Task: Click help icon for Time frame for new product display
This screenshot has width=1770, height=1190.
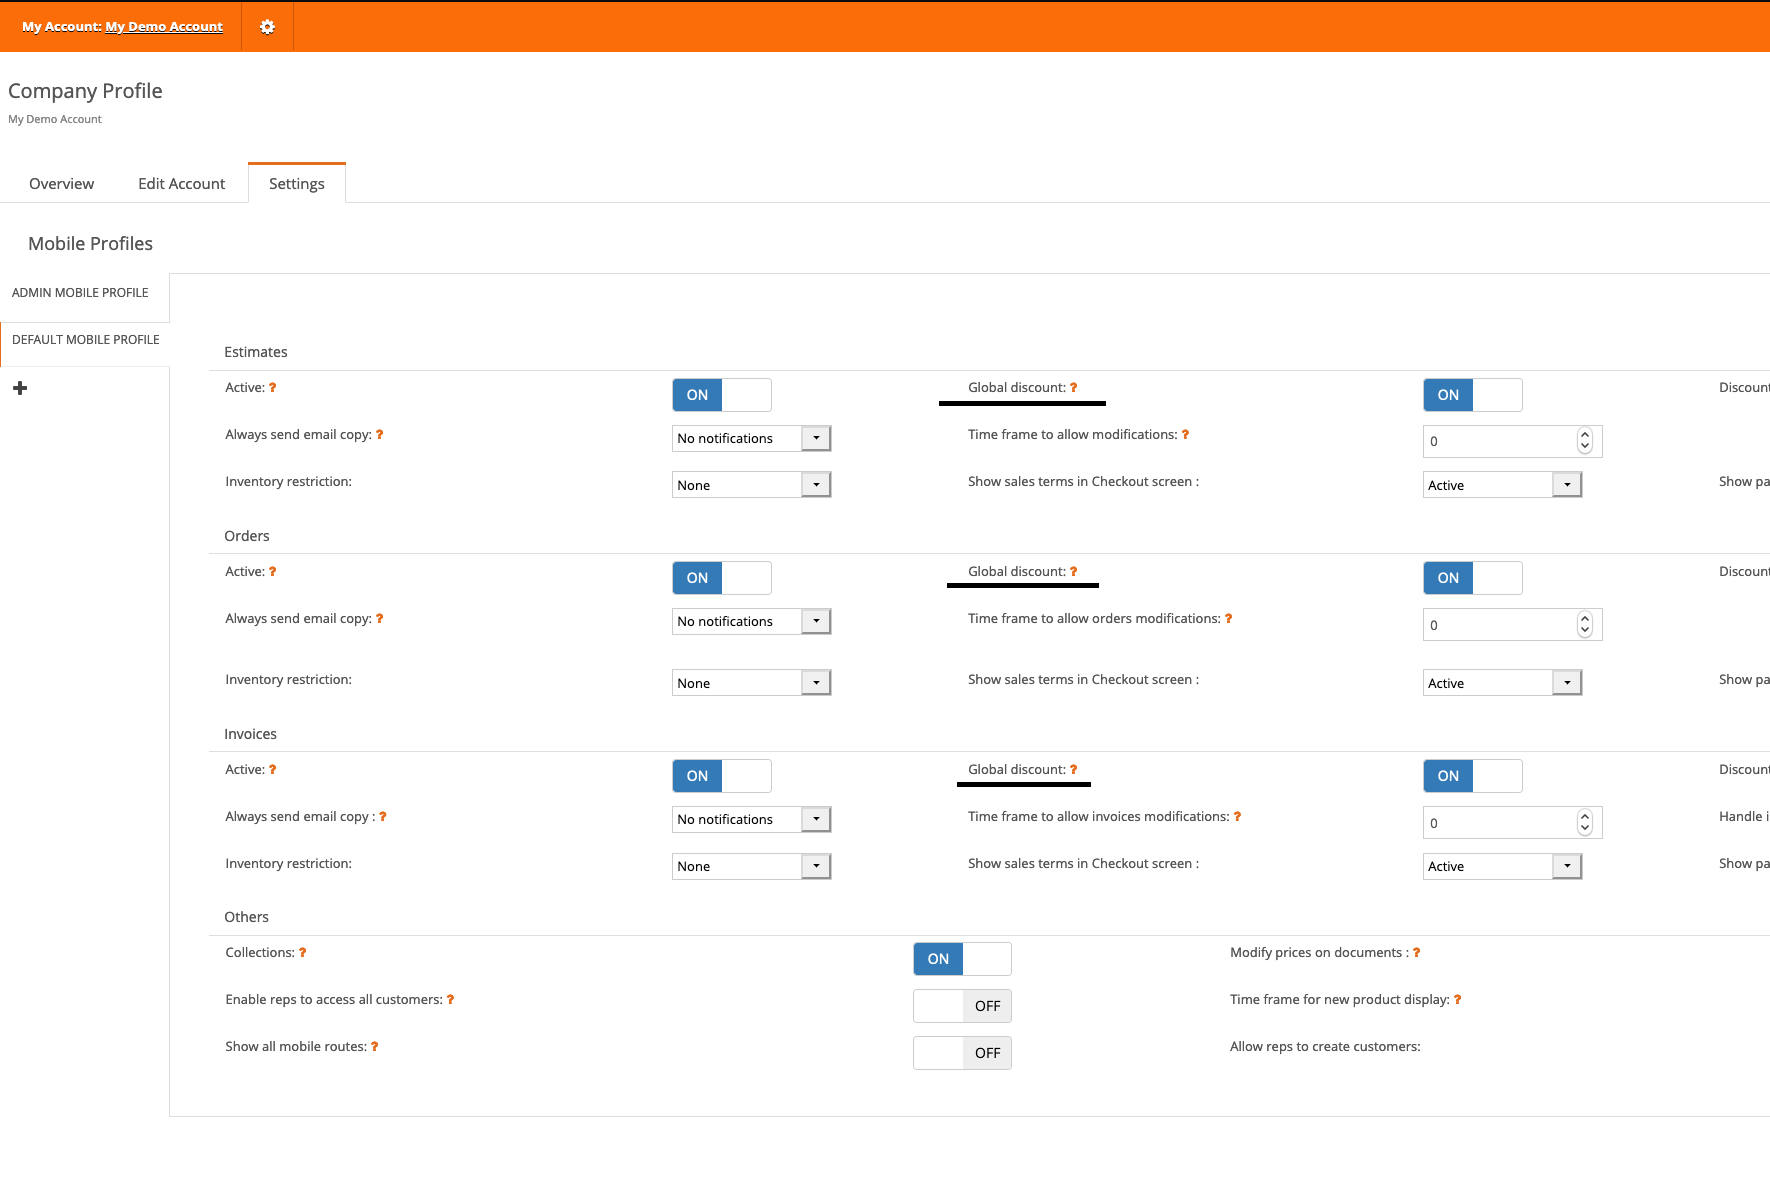Action: tap(1457, 1000)
